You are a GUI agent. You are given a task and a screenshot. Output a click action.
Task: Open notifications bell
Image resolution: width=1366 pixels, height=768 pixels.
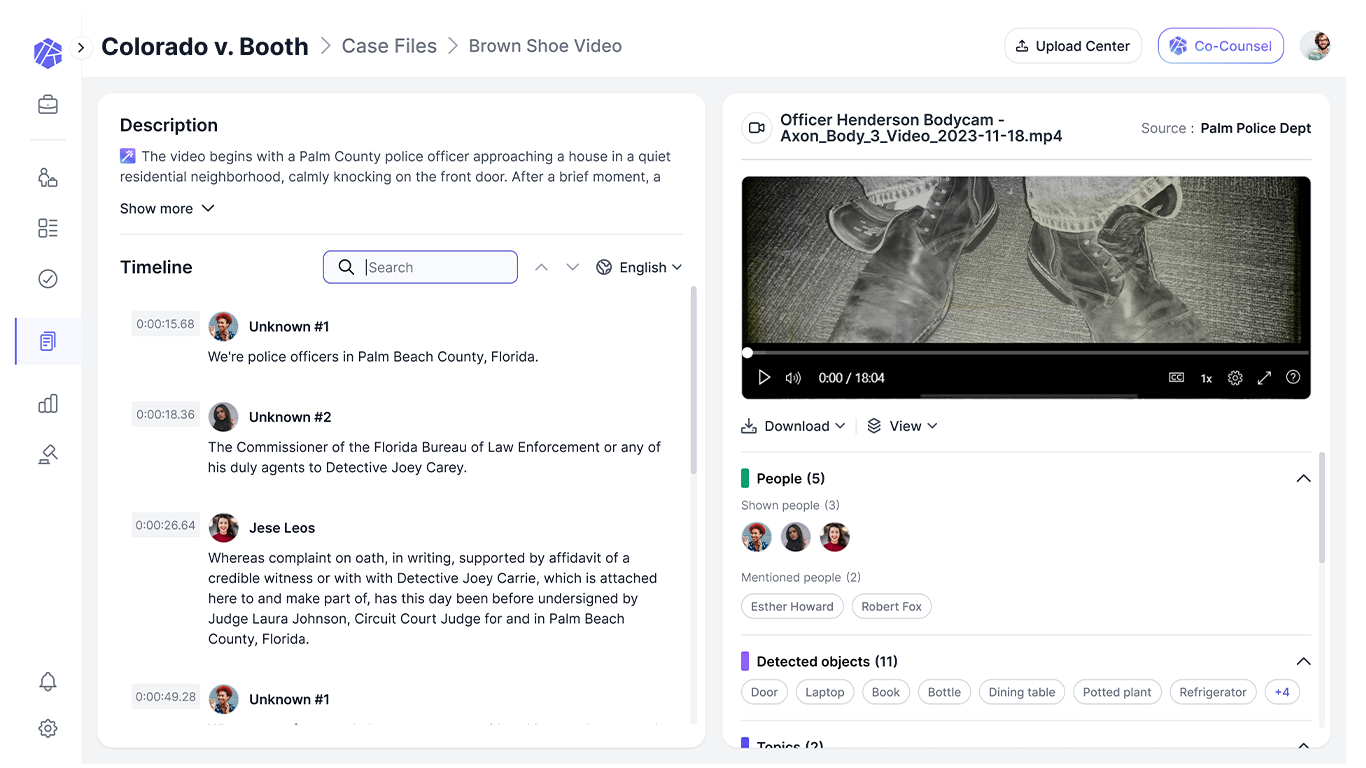point(48,682)
